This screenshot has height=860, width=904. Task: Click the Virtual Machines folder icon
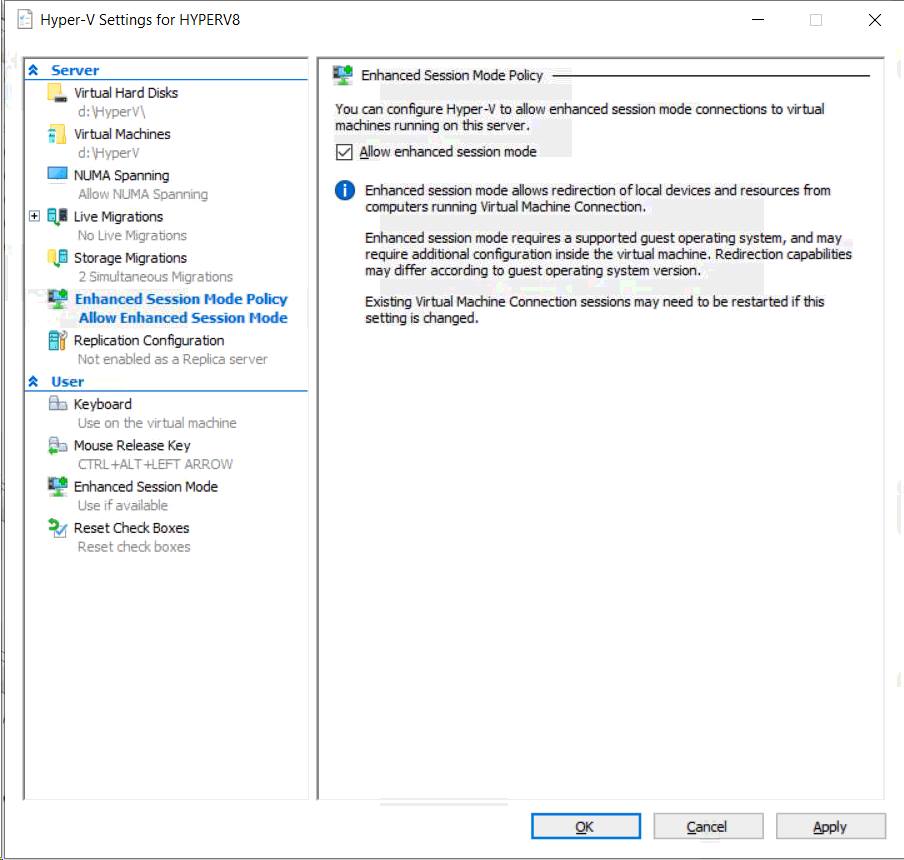coord(57,134)
